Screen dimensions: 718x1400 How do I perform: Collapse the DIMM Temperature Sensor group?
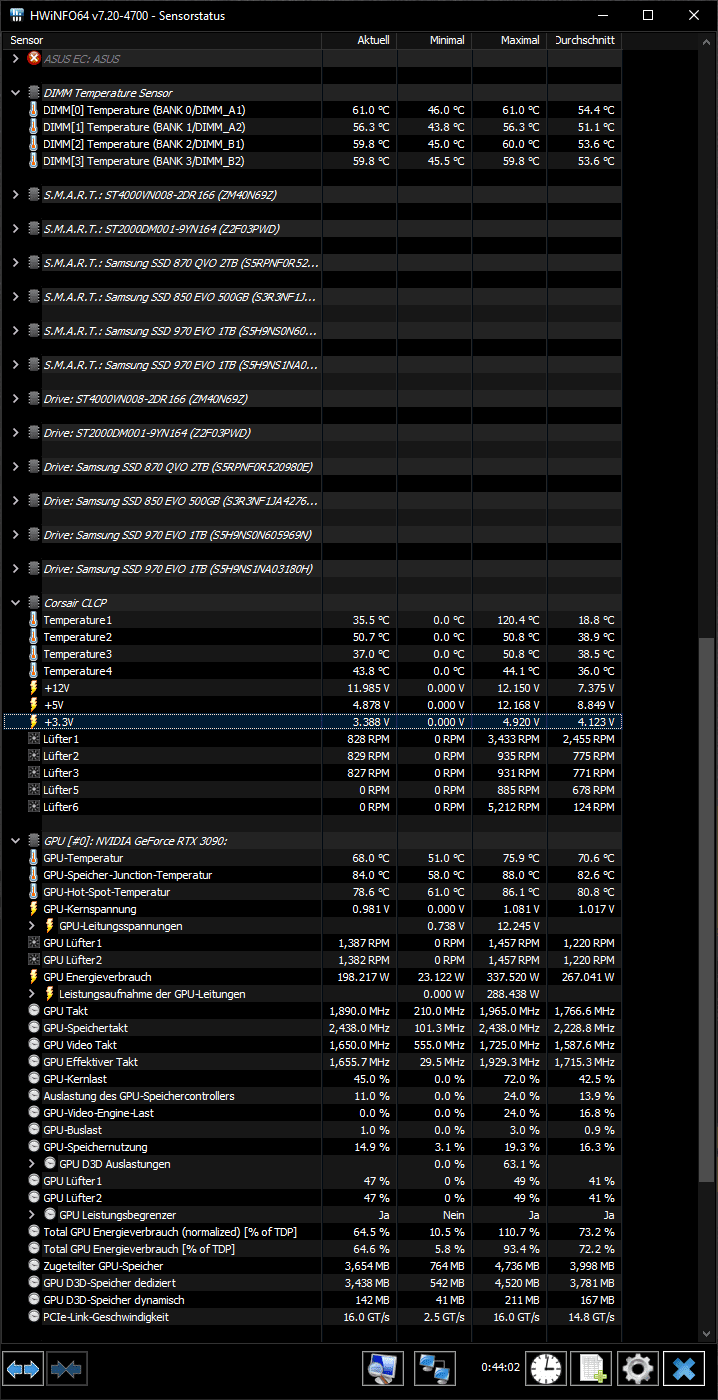click(x=15, y=93)
